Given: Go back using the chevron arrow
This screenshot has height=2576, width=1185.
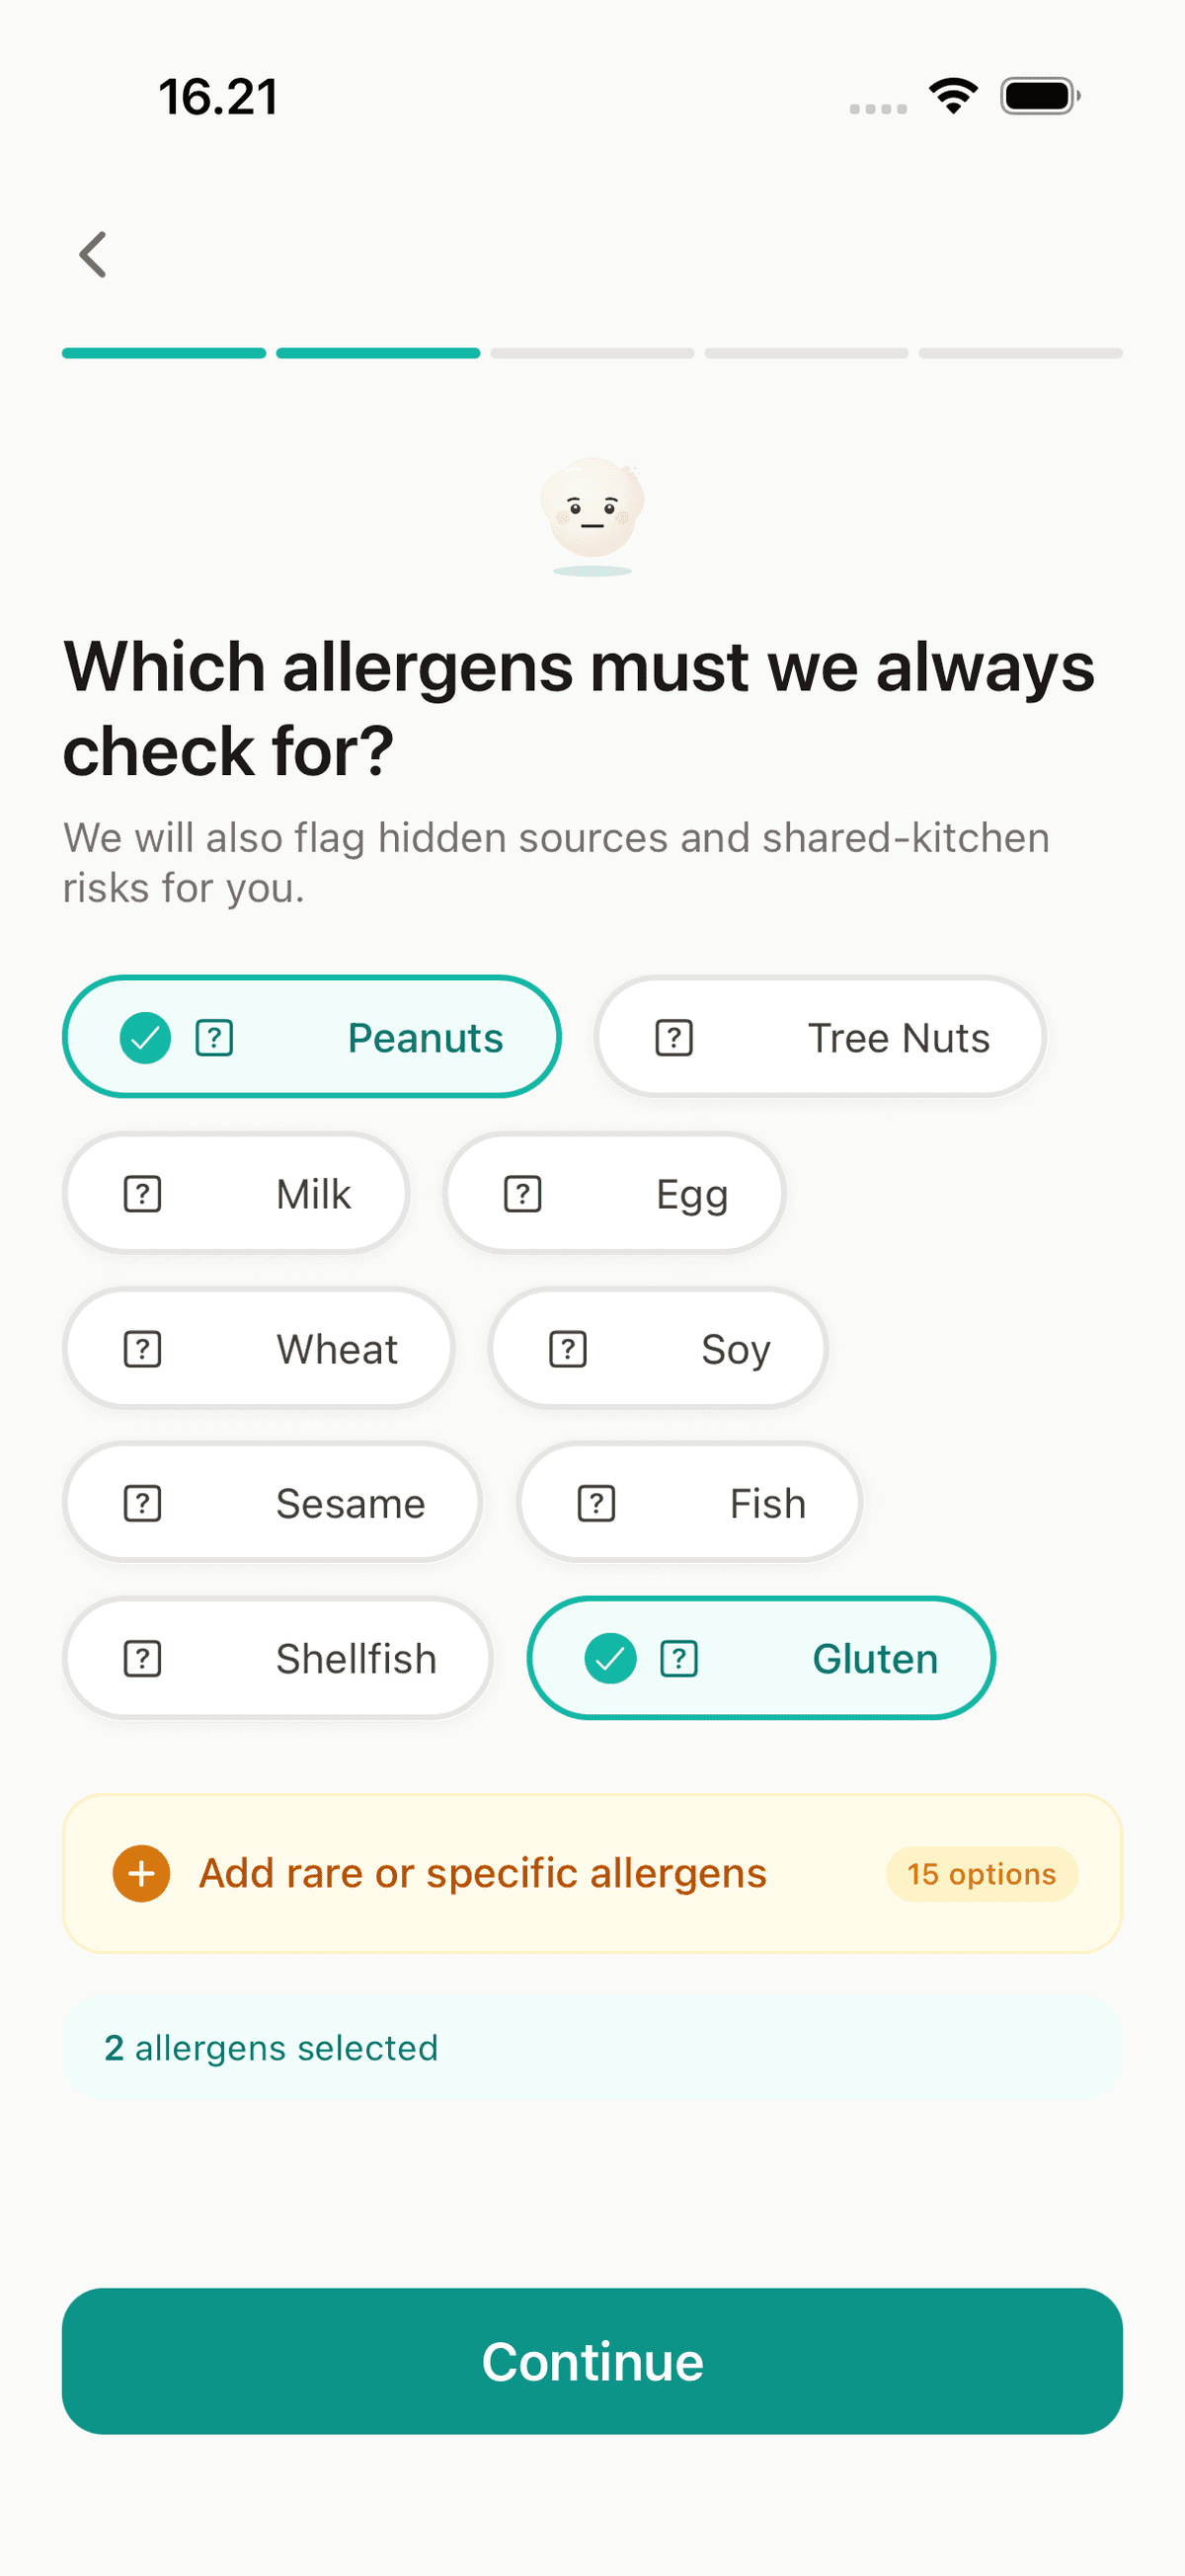Looking at the screenshot, I should click(92, 254).
